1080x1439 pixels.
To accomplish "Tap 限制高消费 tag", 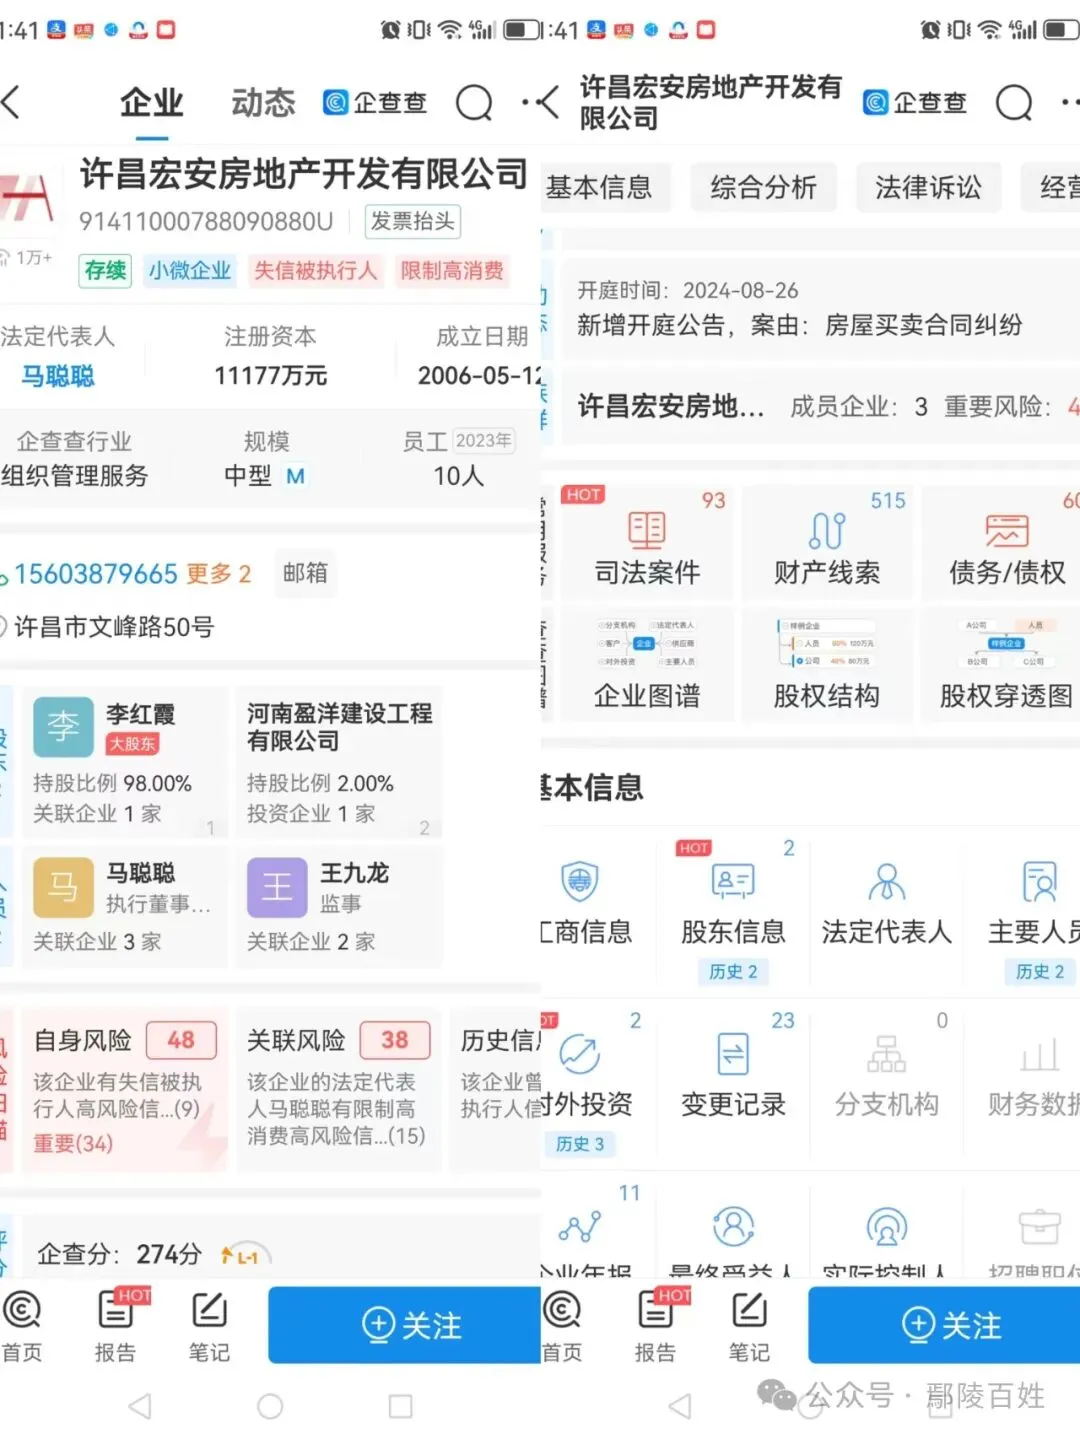I will tap(452, 270).
